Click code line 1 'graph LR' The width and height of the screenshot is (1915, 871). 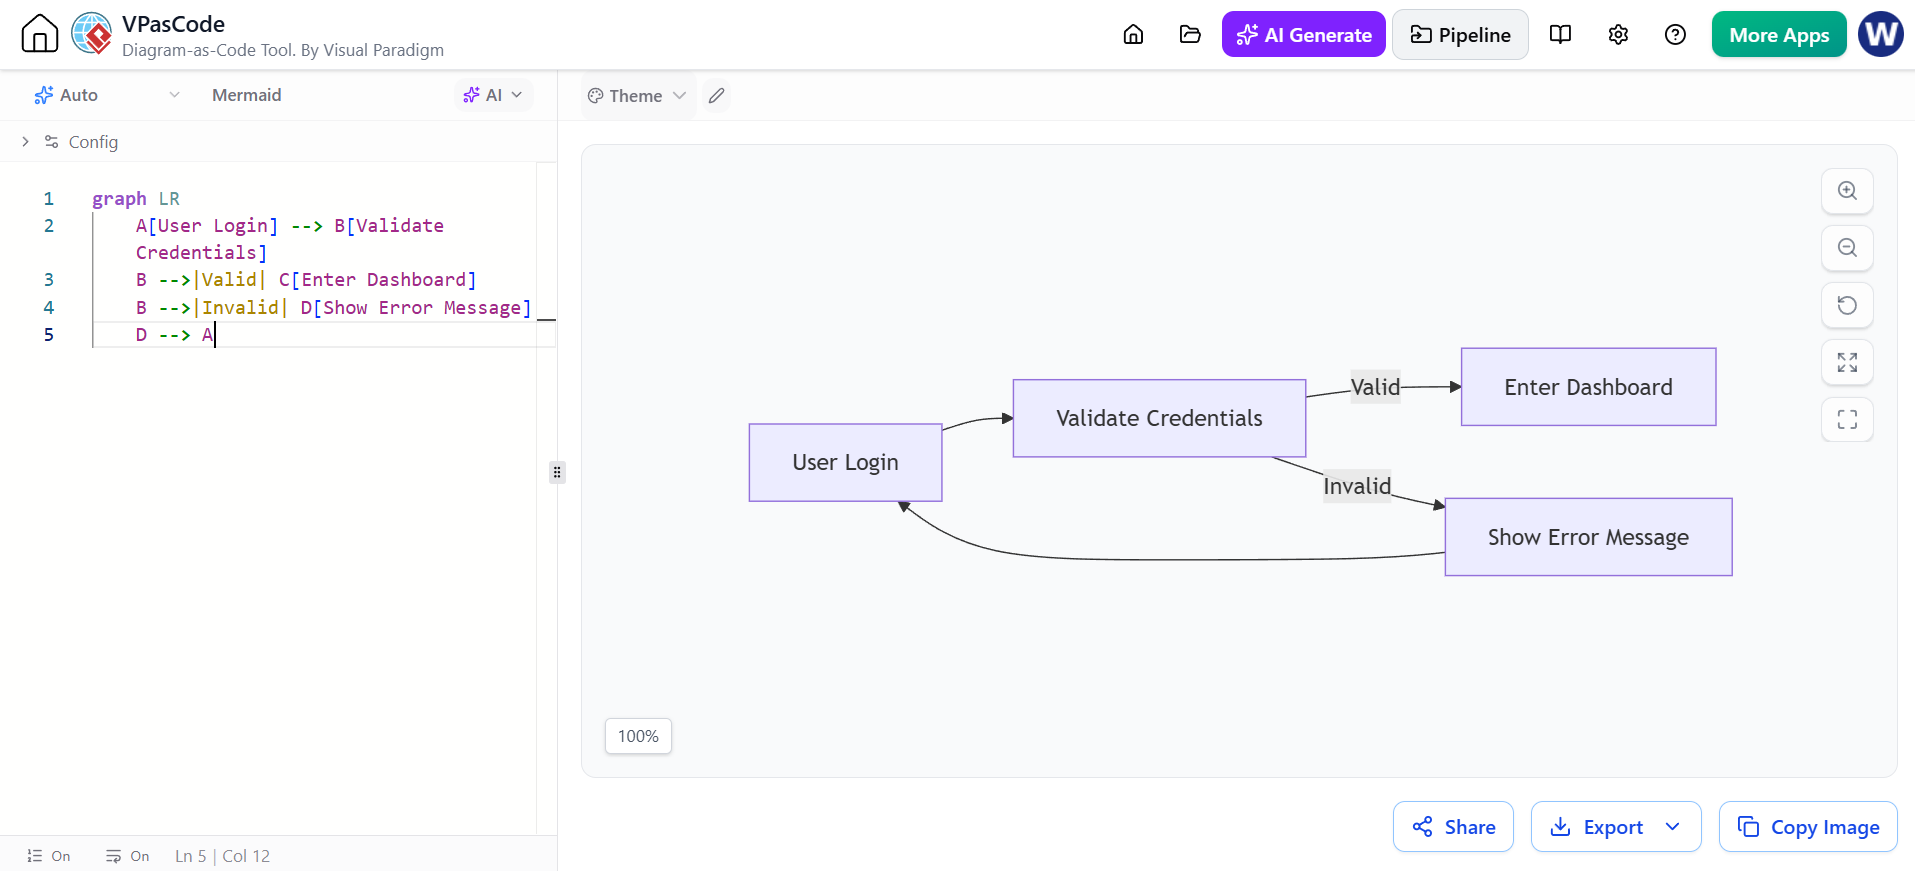pyautogui.click(x=136, y=198)
